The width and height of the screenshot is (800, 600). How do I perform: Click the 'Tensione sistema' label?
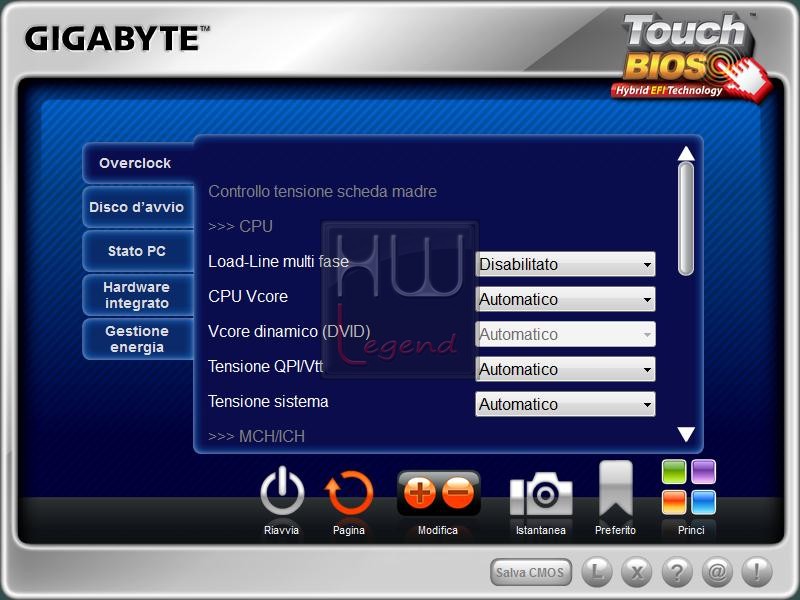(x=268, y=402)
